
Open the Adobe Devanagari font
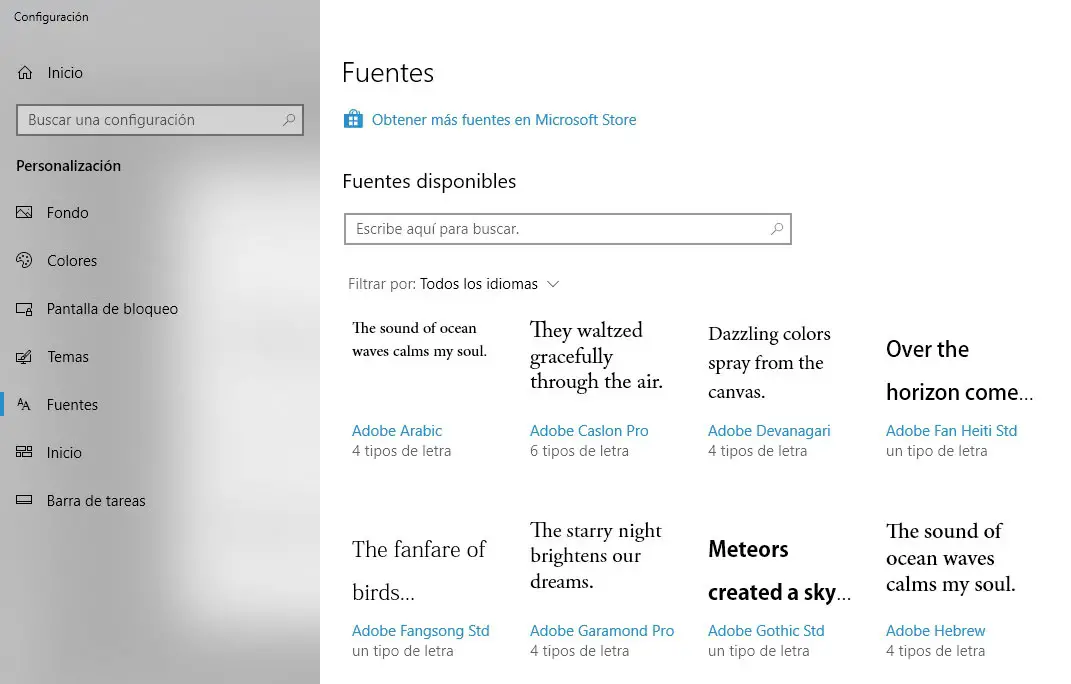click(769, 430)
